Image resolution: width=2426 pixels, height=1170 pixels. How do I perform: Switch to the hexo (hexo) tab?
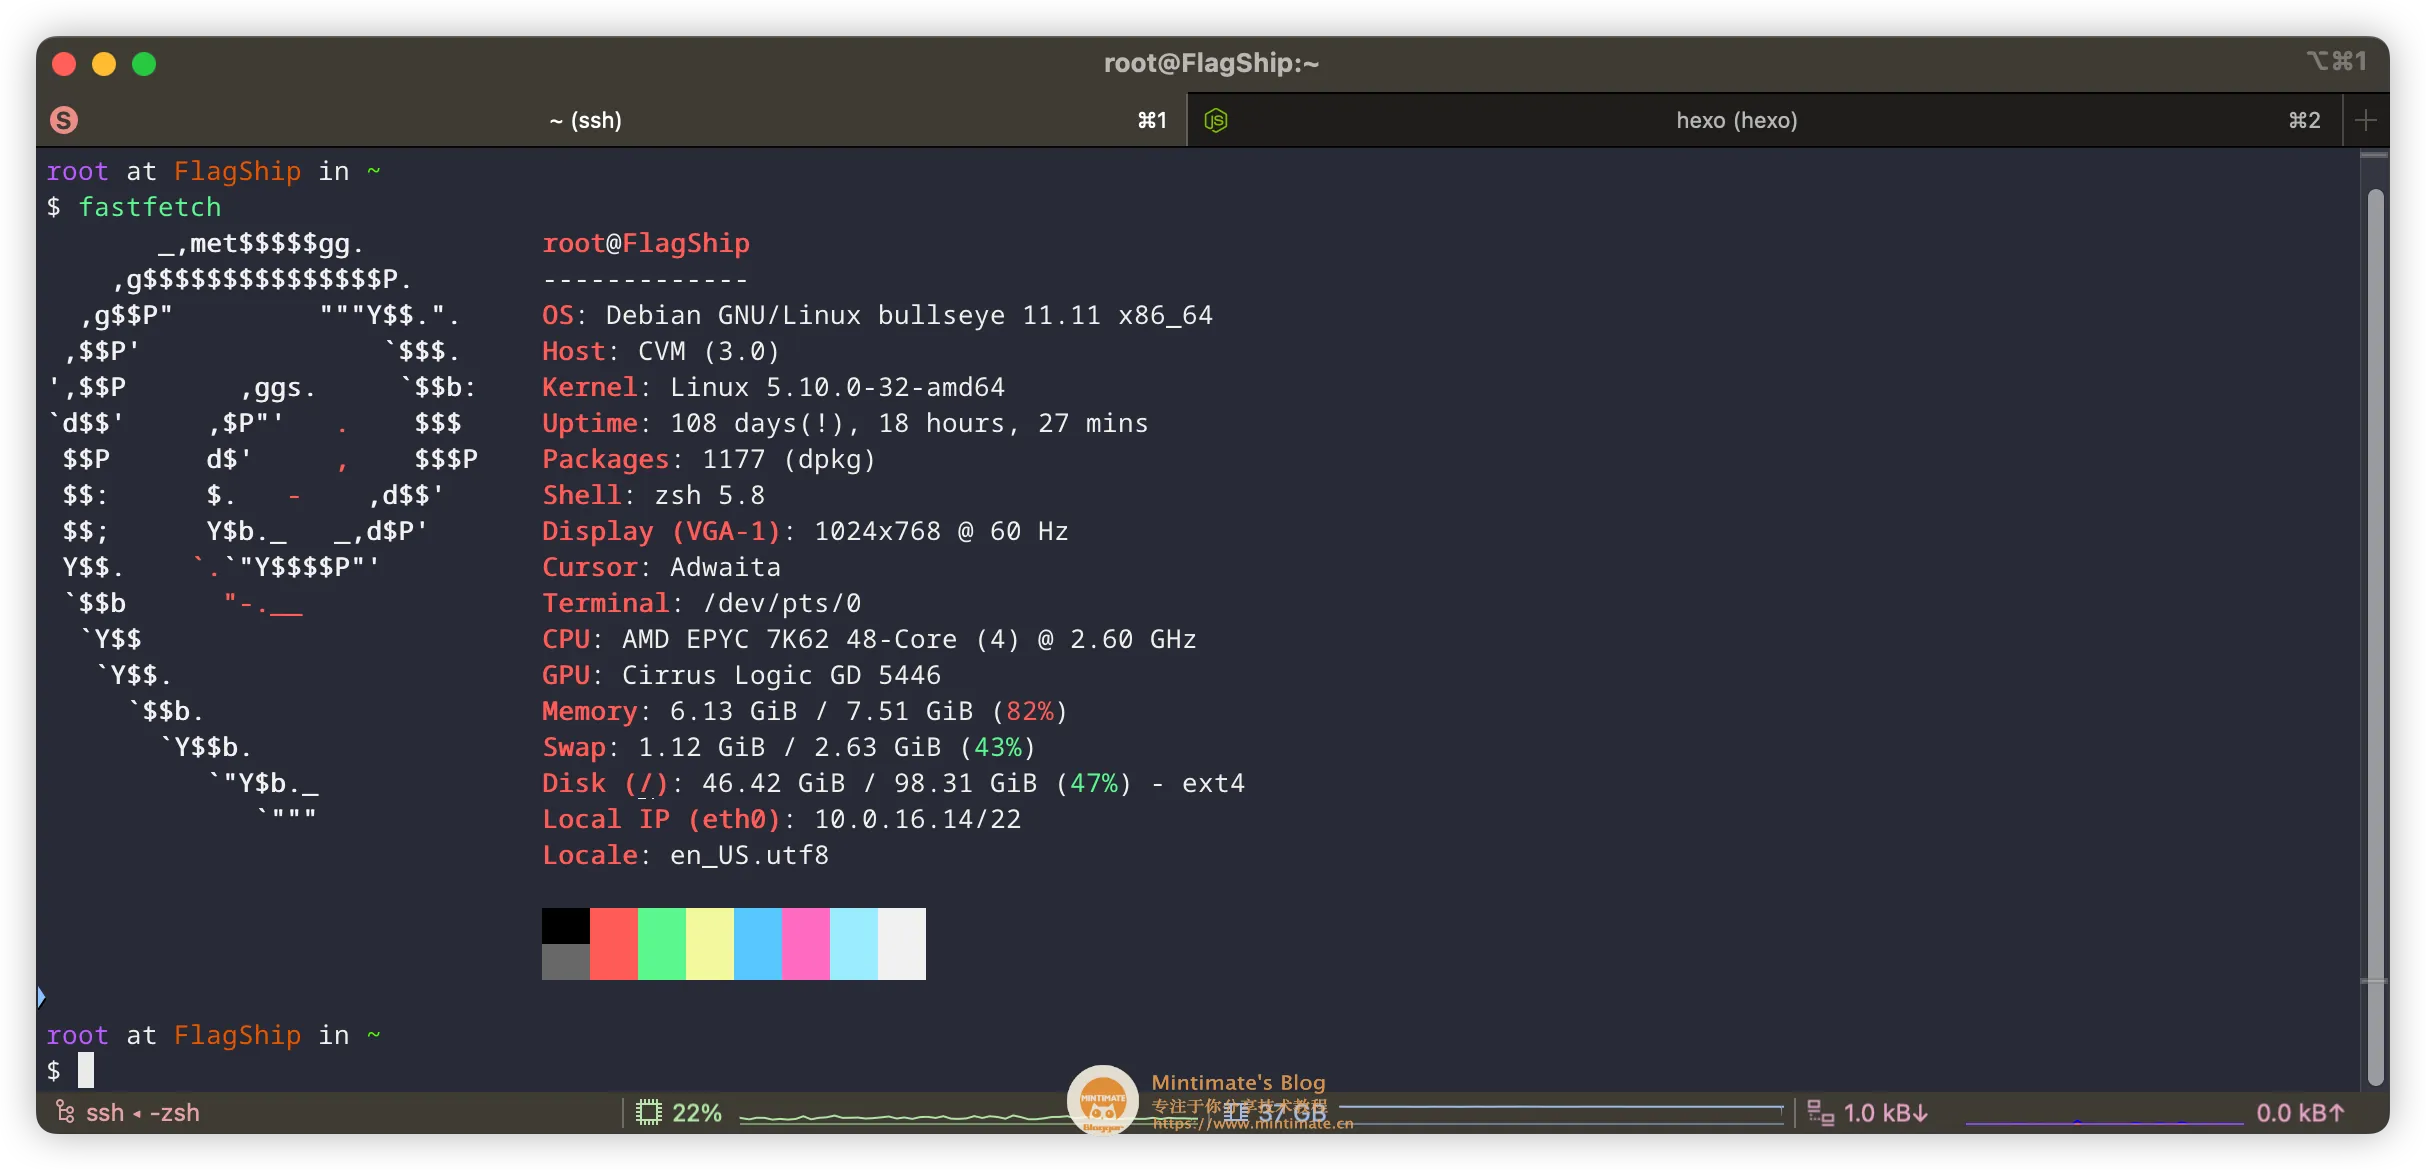point(1736,120)
